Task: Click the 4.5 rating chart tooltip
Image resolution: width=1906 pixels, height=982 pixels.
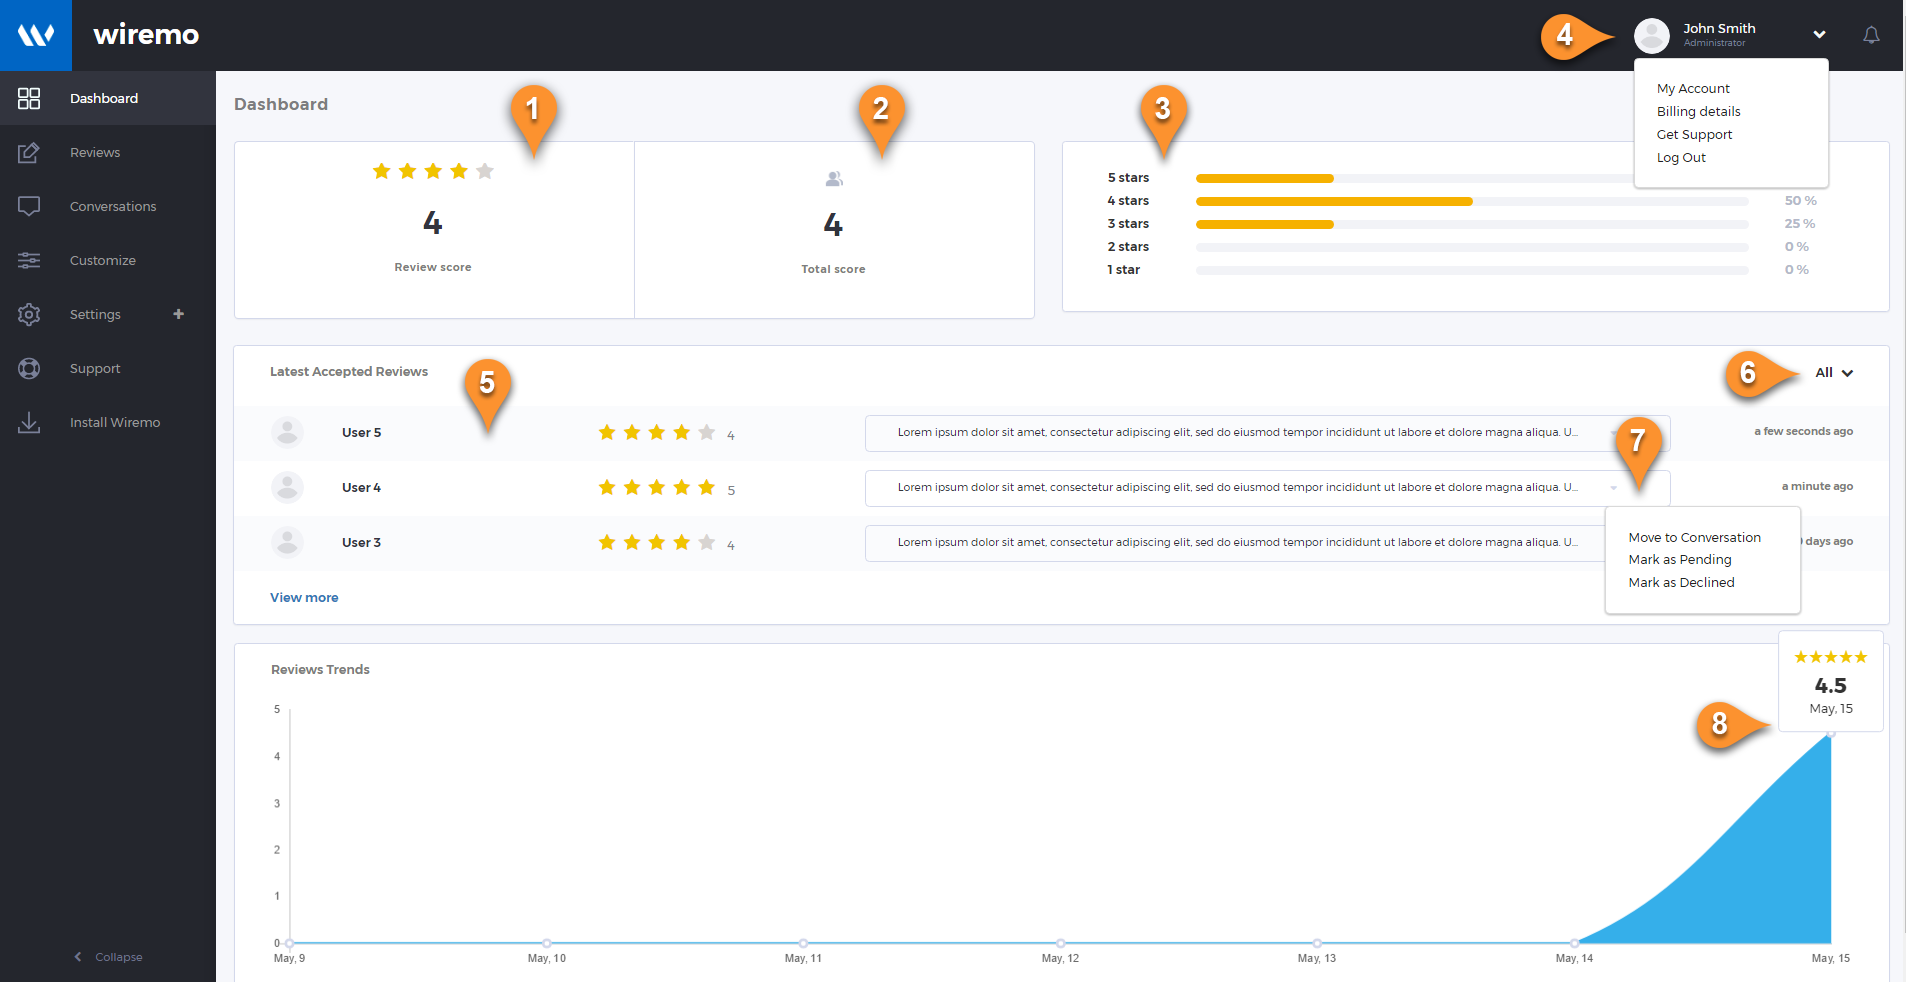Action: coord(1830,681)
